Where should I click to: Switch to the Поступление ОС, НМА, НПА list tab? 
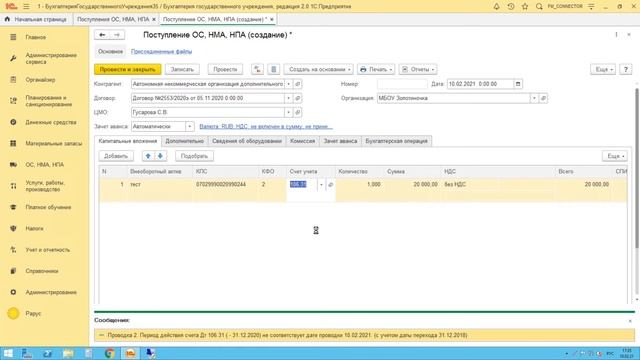[113, 19]
